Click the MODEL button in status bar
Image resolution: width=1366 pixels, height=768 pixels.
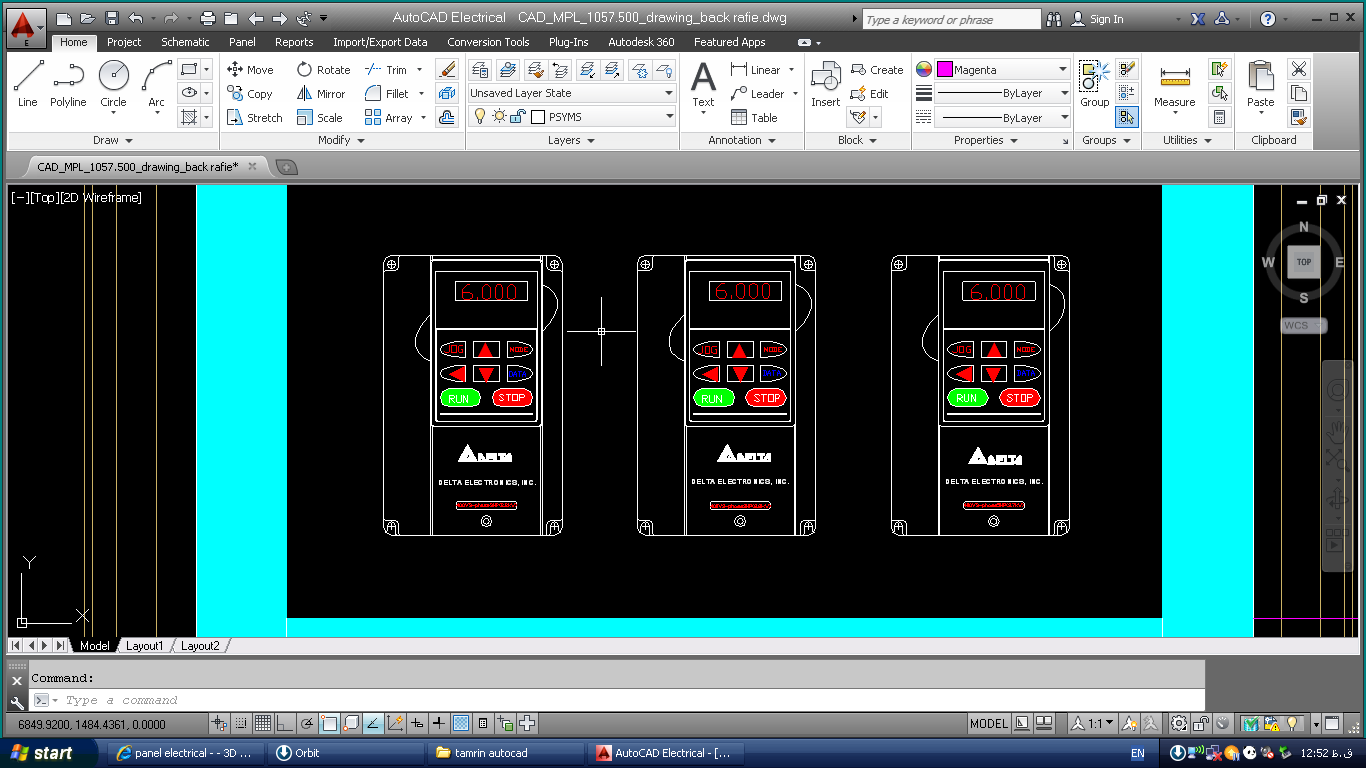[x=989, y=723]
